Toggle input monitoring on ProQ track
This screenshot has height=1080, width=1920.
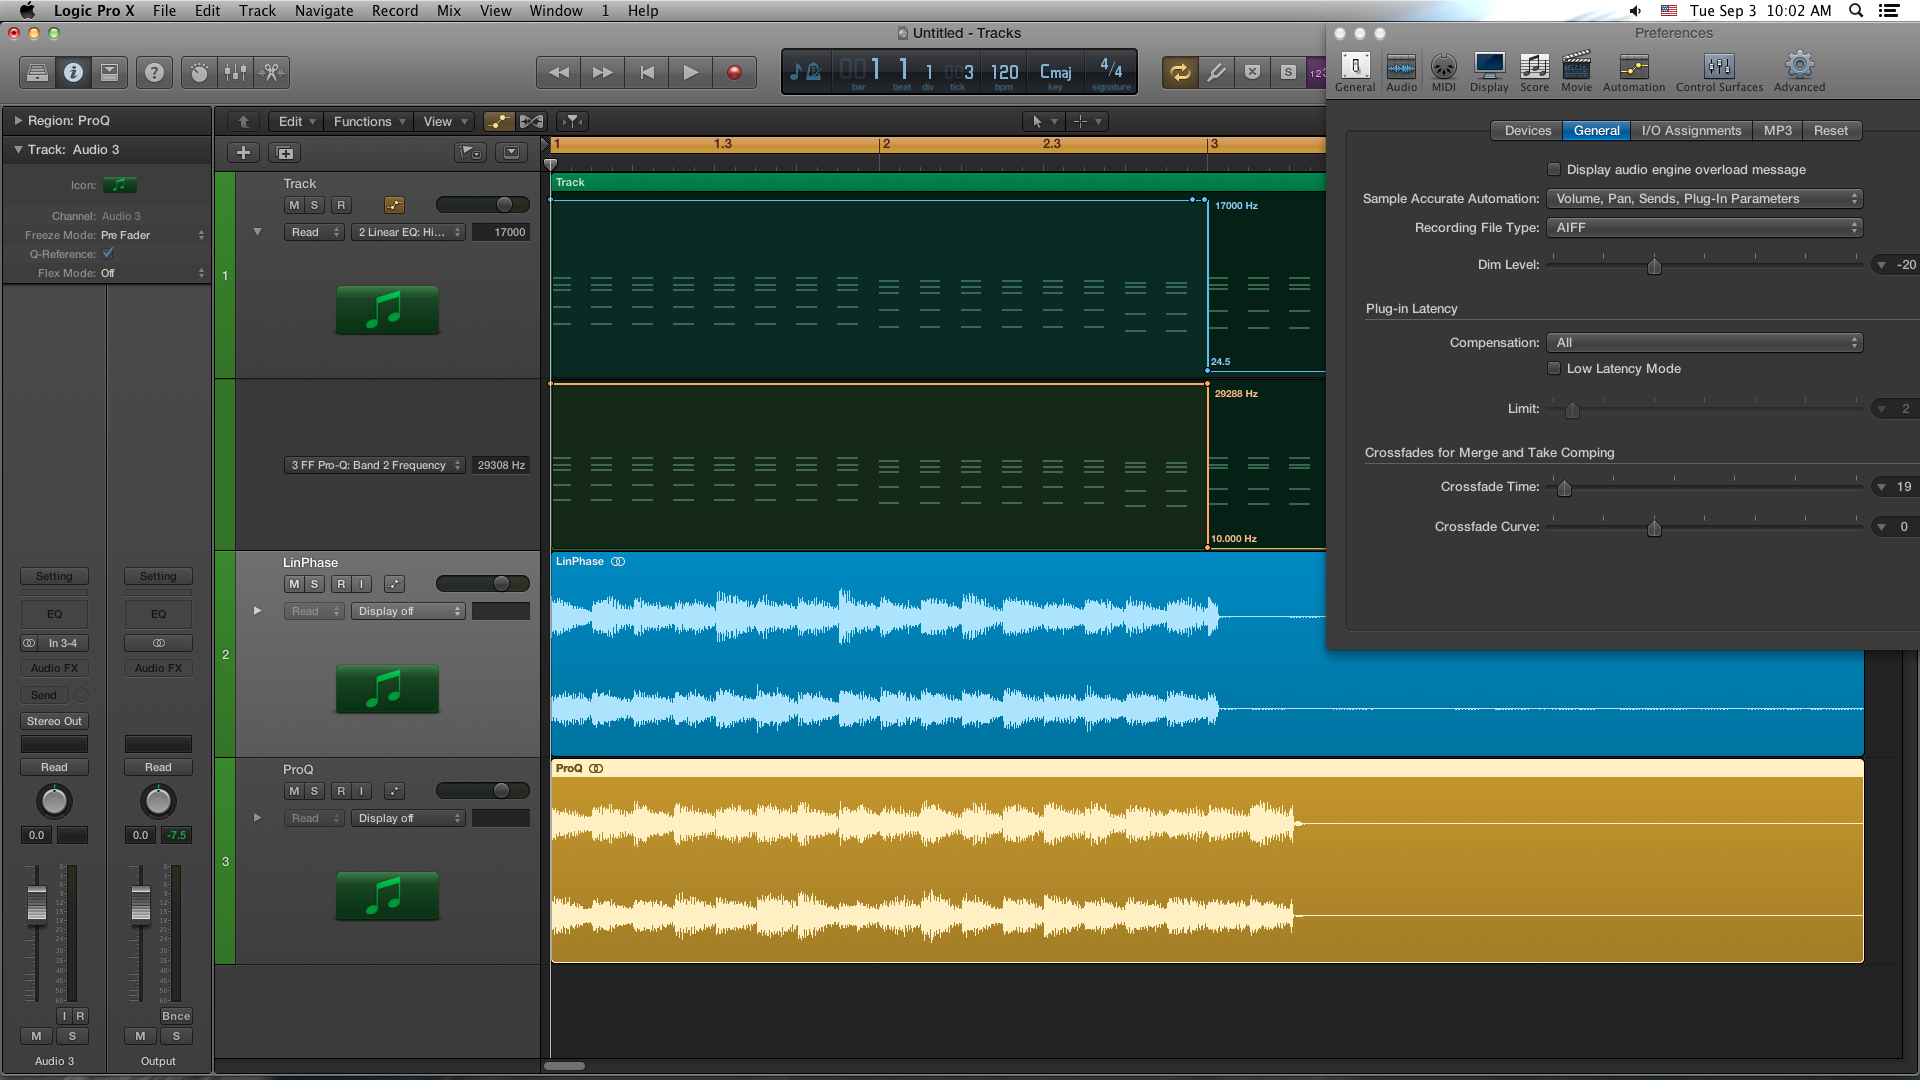tap(362, 791)
